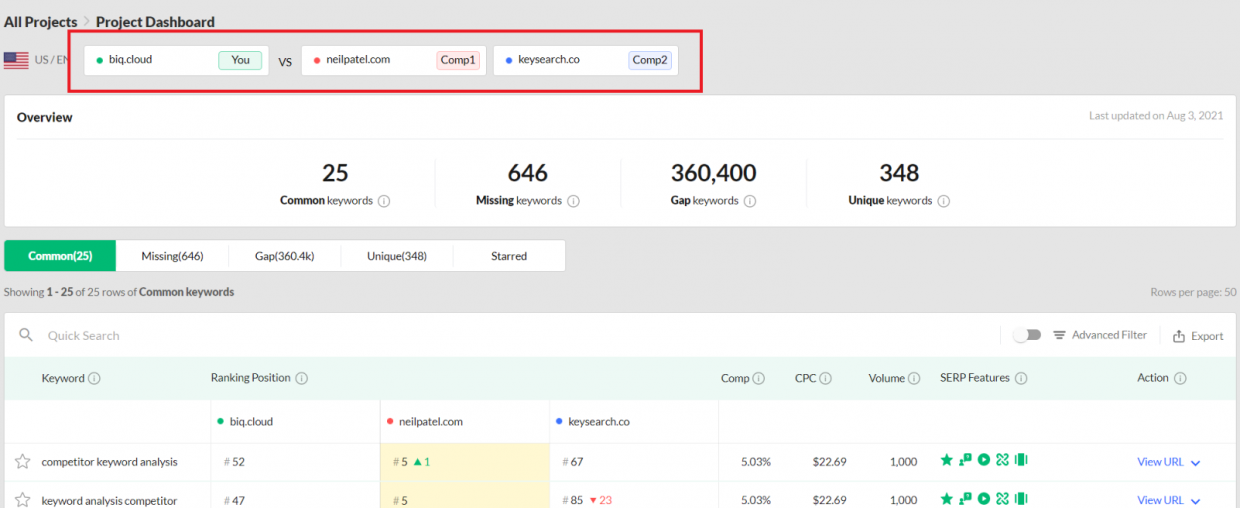1240x508 pixels.
Task: Click video SERP icon in 'keyword analysis competitor' row
Action: [984, 498]
